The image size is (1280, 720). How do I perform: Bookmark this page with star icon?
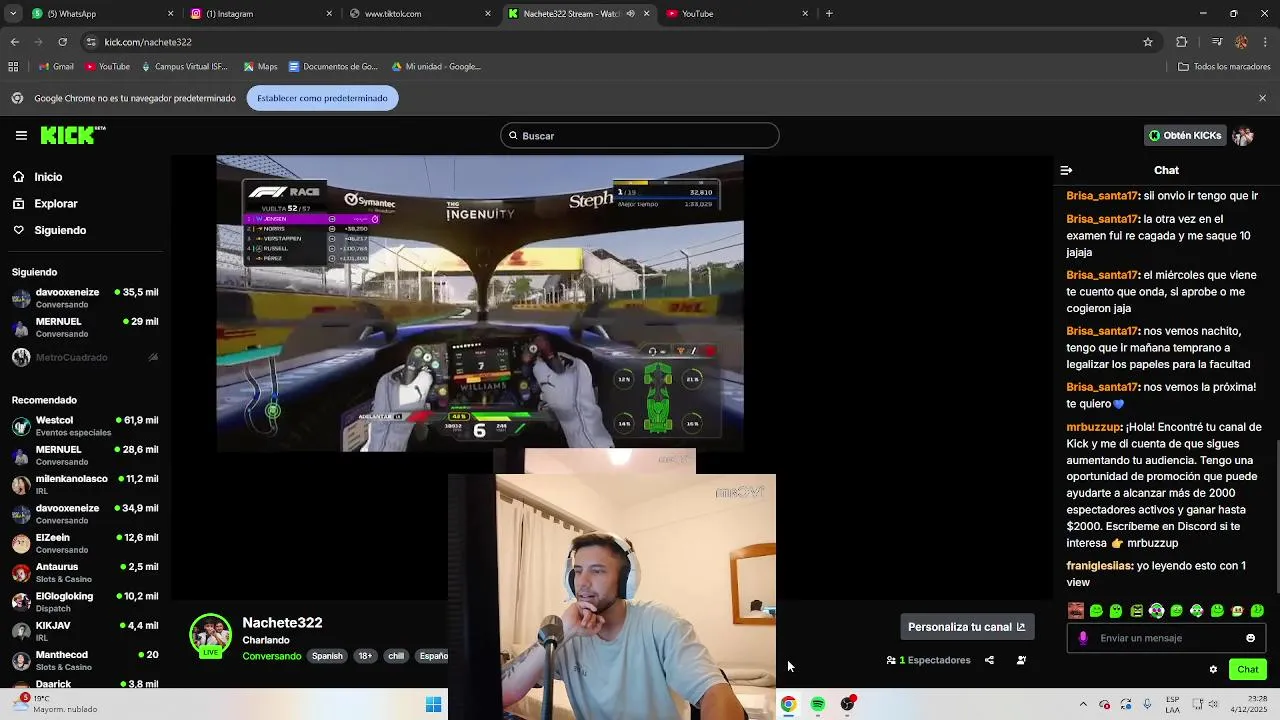(x=1148, y=42)
